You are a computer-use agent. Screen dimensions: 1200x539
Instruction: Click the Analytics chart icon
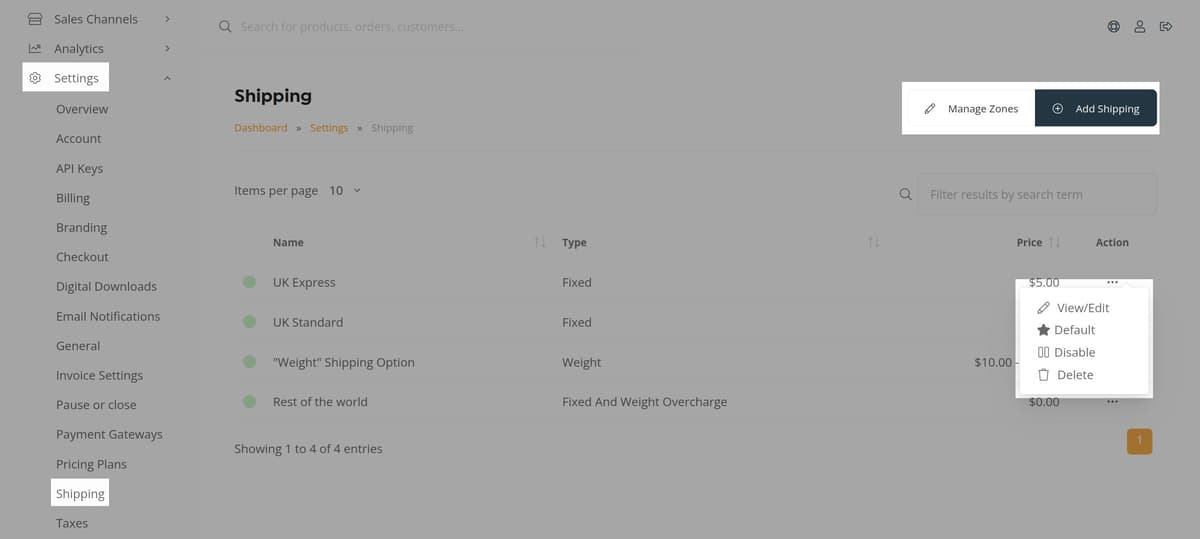(x=35, y=48)
